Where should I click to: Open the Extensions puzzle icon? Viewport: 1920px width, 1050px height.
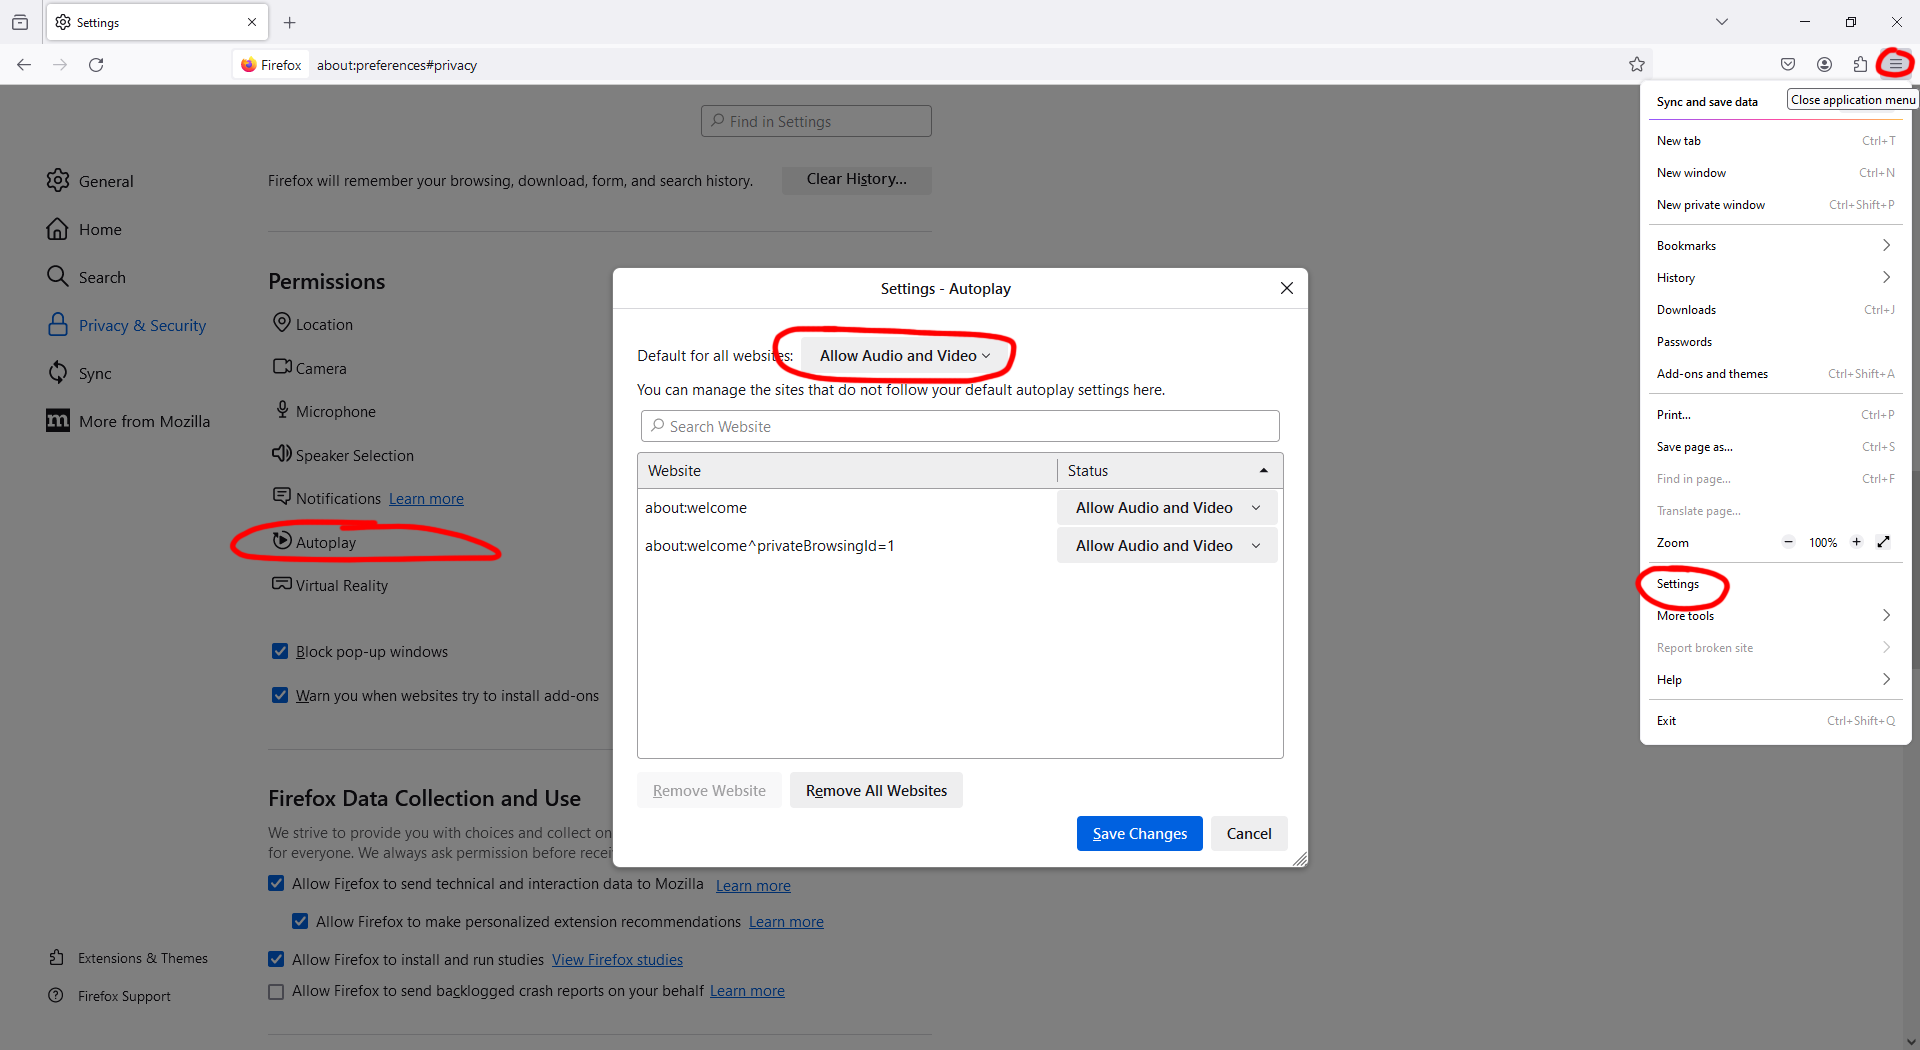click(x=1860, y=65)
